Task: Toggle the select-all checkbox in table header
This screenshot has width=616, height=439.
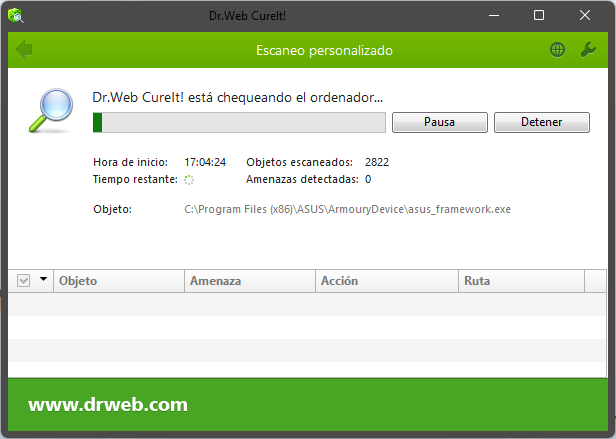Action: (24, 281)
